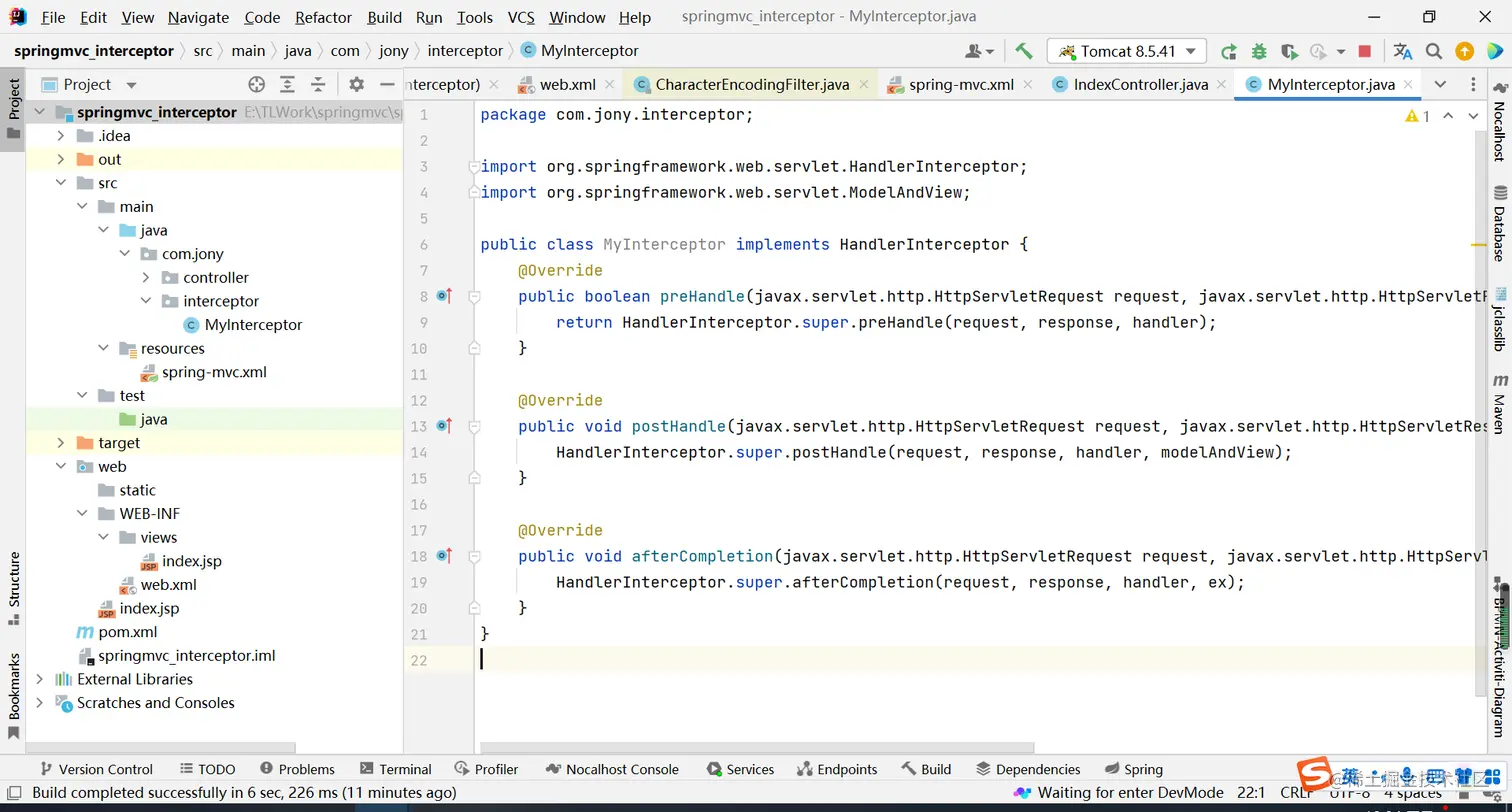Viewport: 1512px width, 812px height.
Task: Click the editor horizontal scrollbar
Action: tap(757, 747)
